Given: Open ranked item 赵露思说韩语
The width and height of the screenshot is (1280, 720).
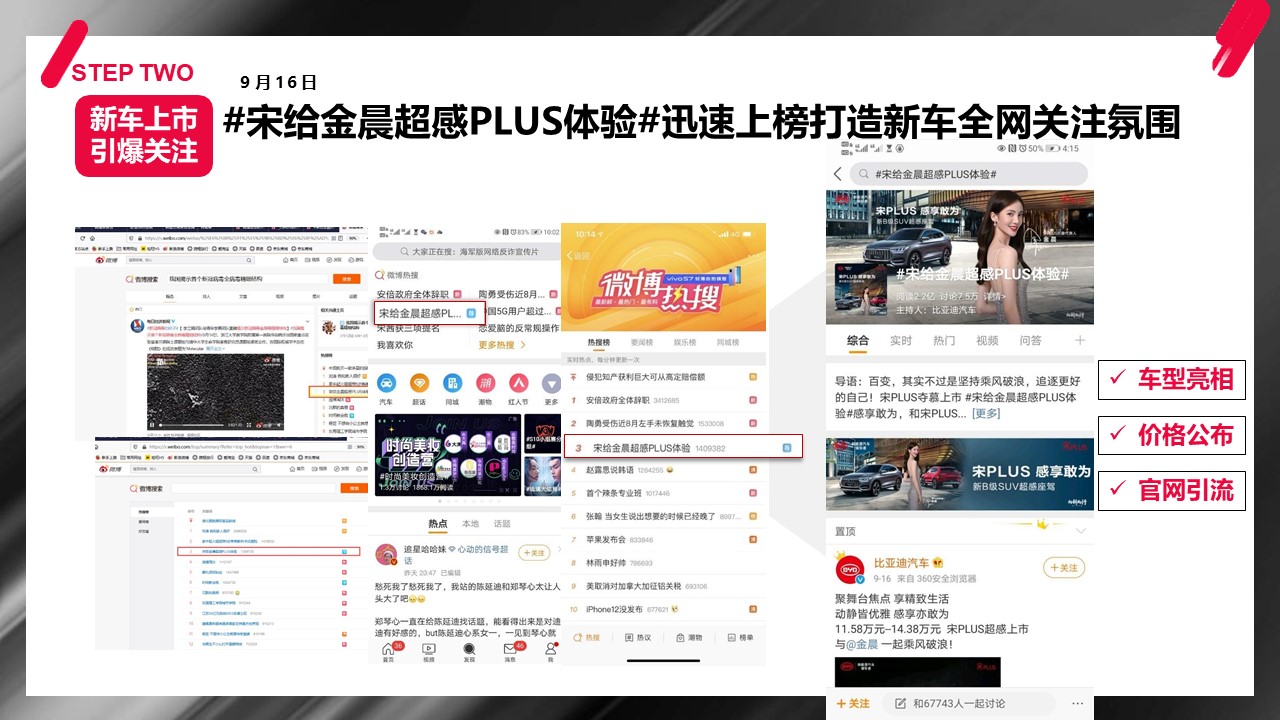Looking at the screenshot, I should 664,470.
